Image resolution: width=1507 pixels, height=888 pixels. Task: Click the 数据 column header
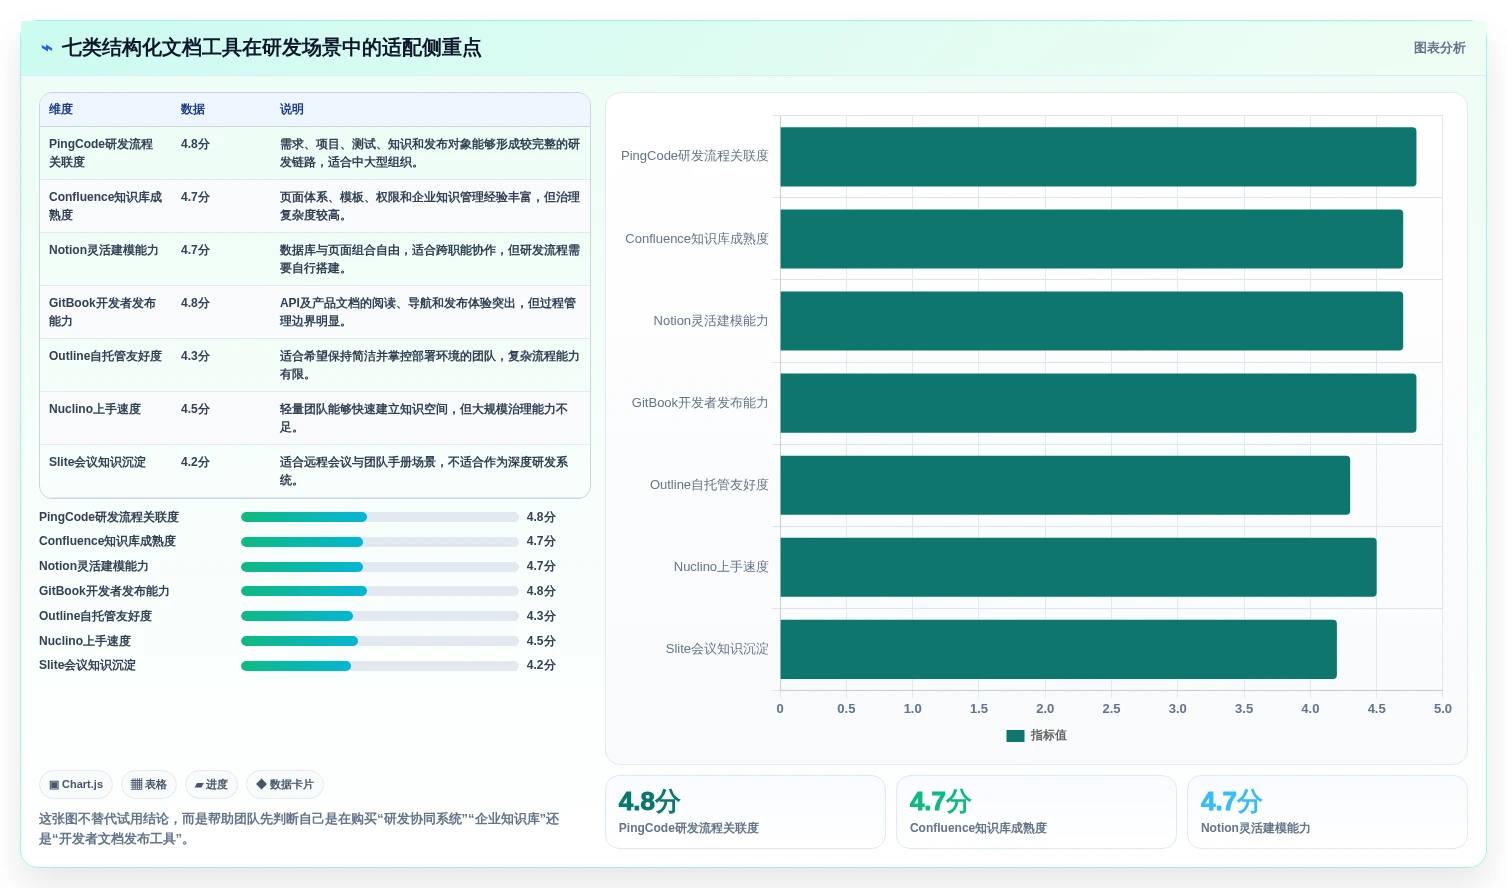(x=193, y=110)
